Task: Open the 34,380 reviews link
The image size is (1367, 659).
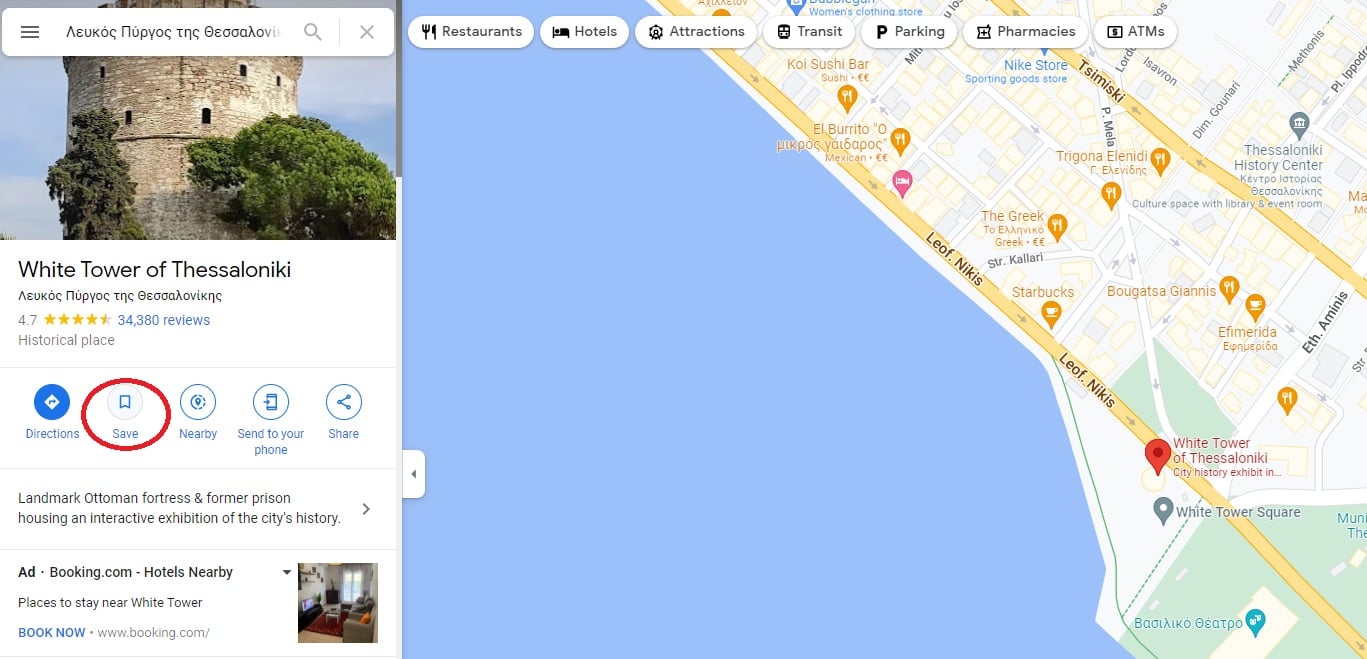Action: click(164, 320)
